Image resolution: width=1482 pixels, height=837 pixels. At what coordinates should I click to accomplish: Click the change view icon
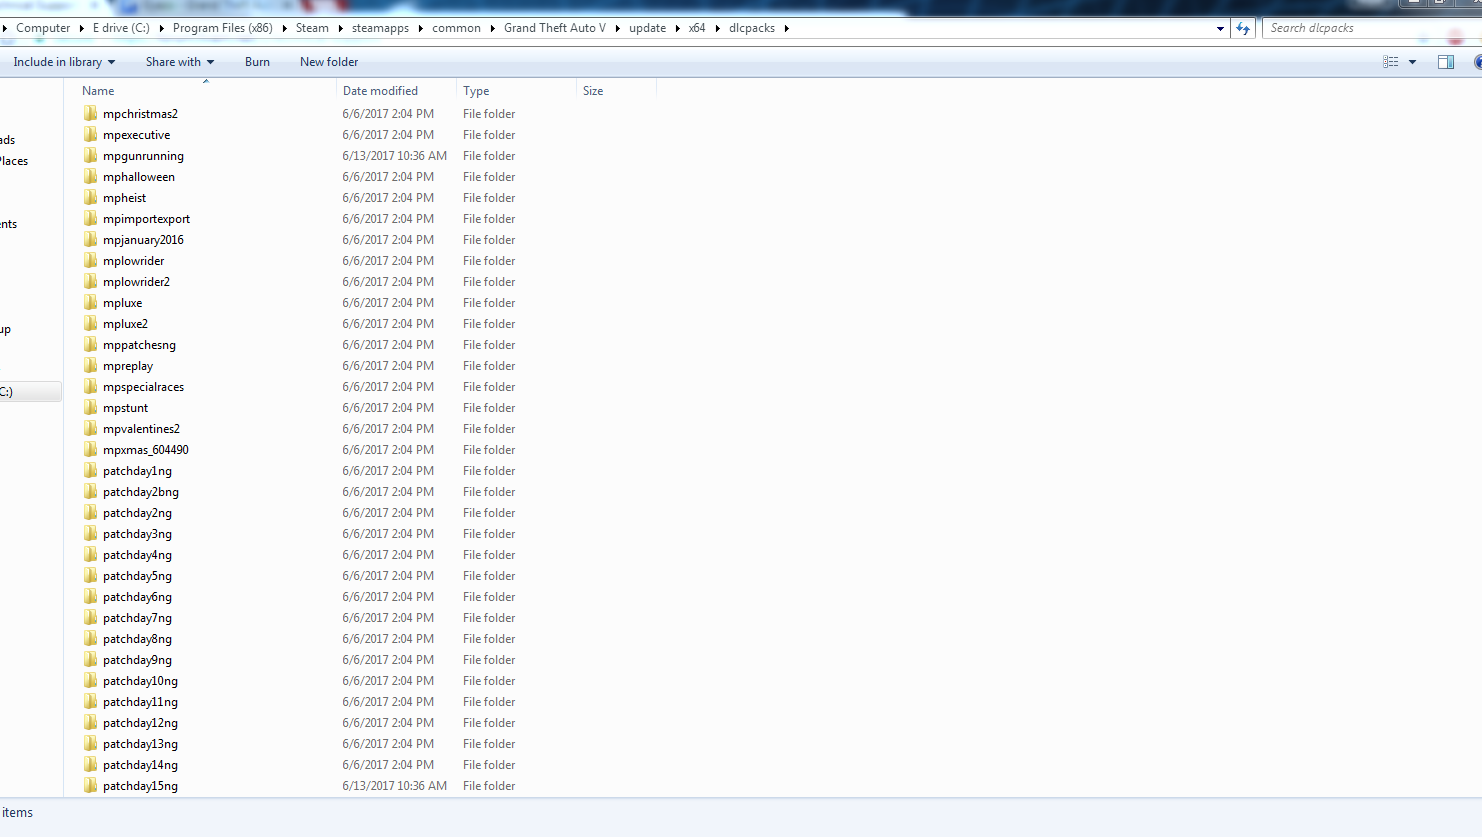click(x=1391, y=62)
